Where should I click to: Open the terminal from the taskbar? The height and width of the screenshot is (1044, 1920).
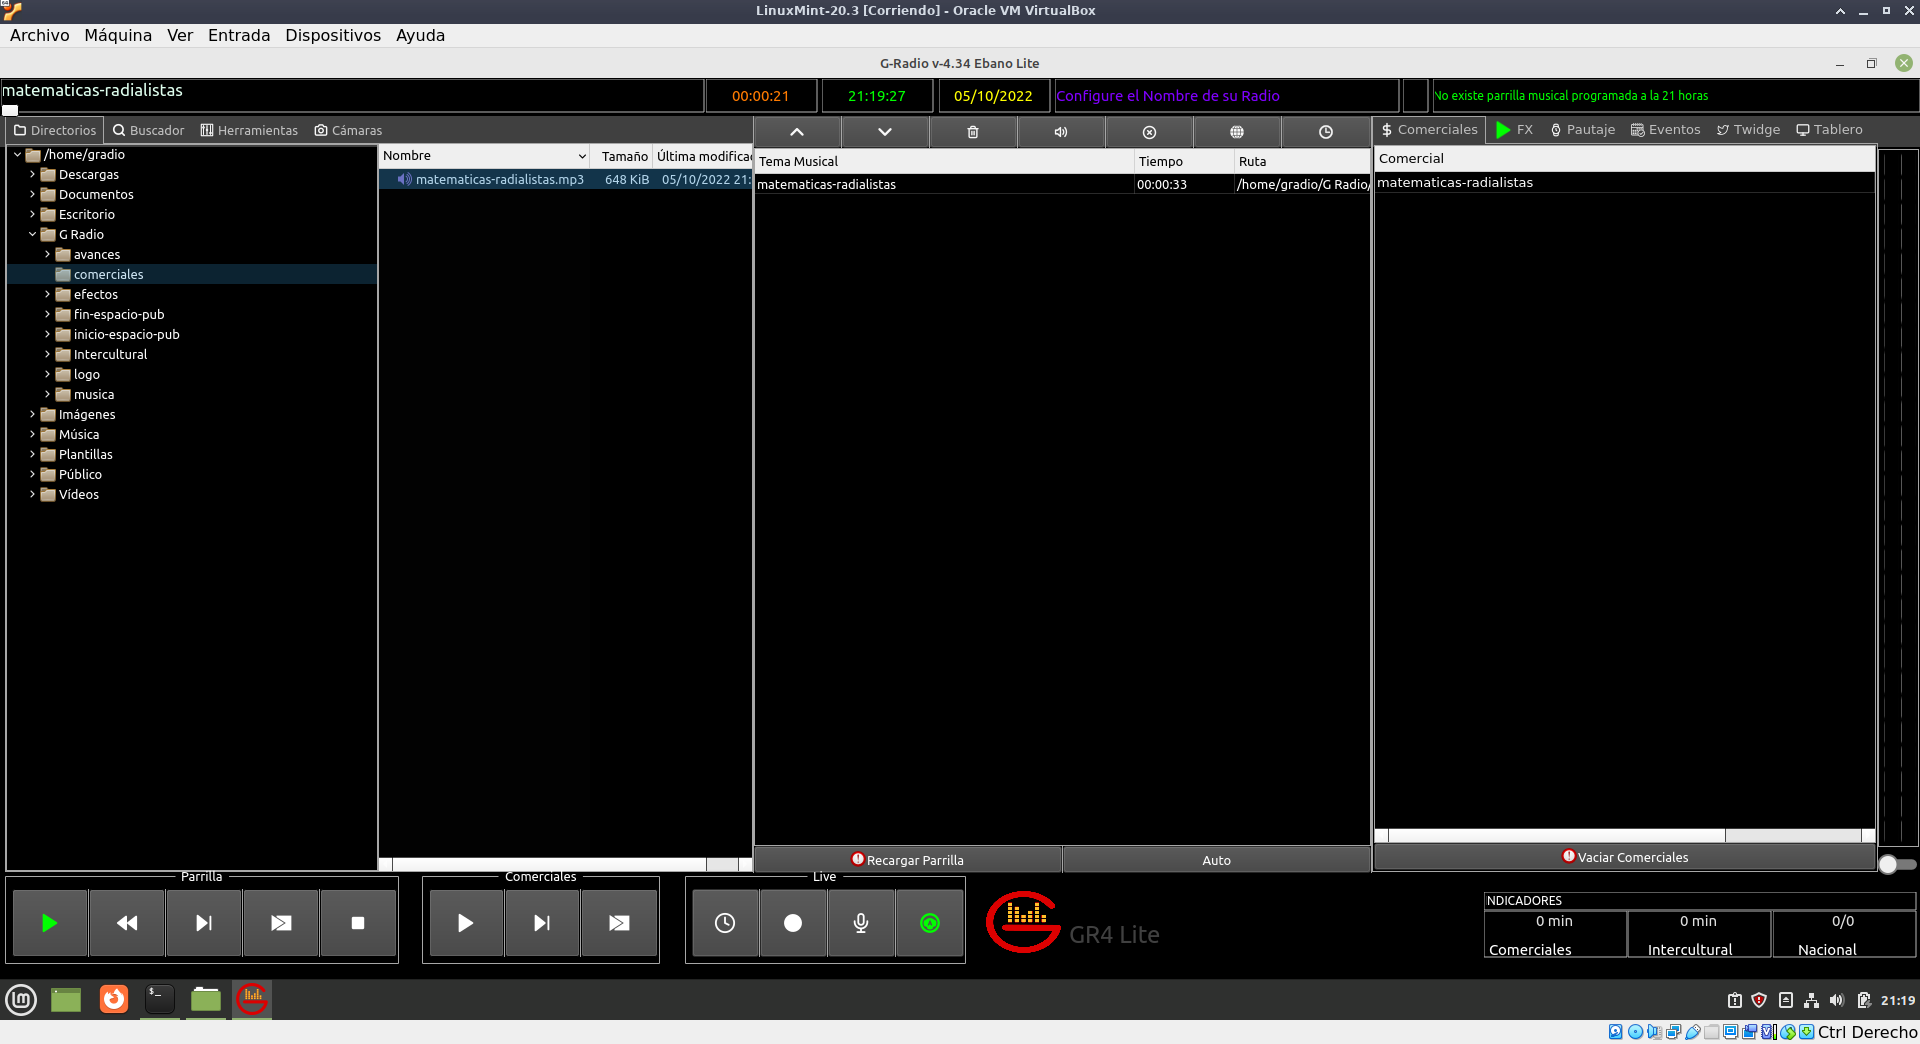160,999
